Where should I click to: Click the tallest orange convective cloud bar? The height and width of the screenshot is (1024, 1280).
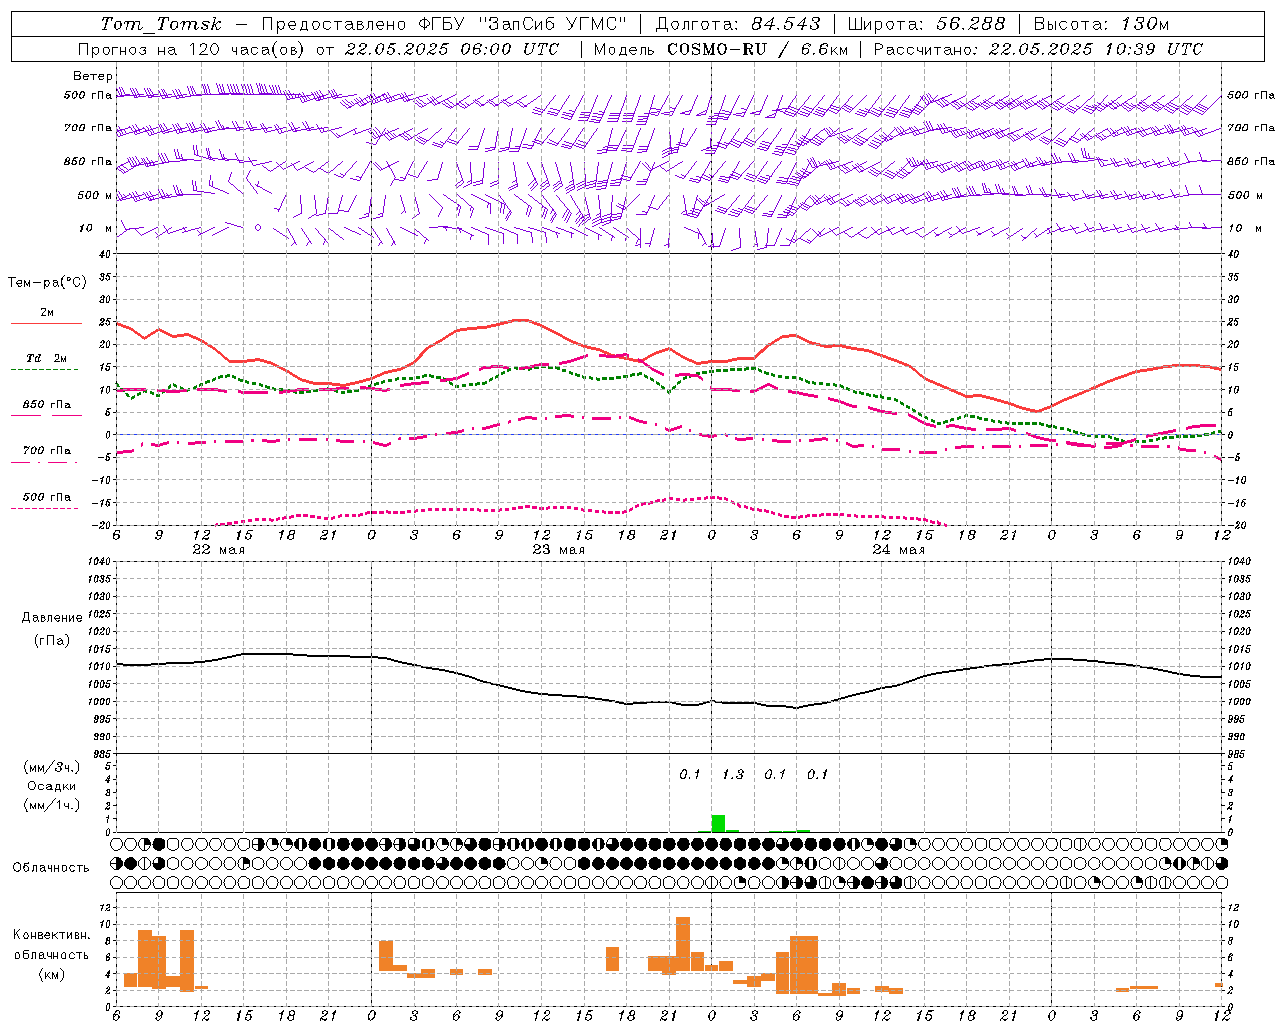683,943
